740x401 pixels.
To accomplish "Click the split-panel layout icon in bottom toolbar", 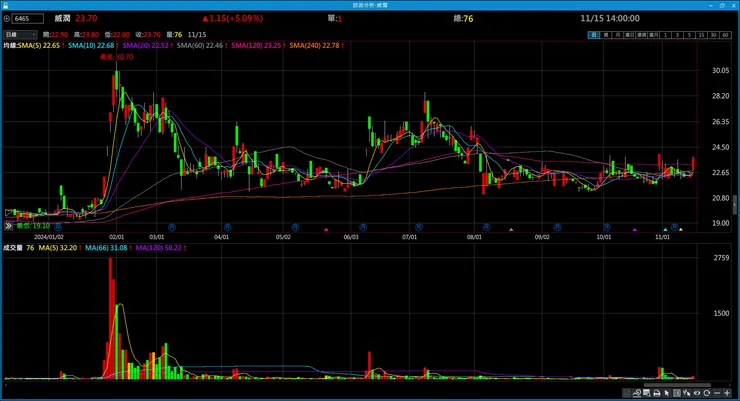I will pyautogui.click(x=677, y=393).
